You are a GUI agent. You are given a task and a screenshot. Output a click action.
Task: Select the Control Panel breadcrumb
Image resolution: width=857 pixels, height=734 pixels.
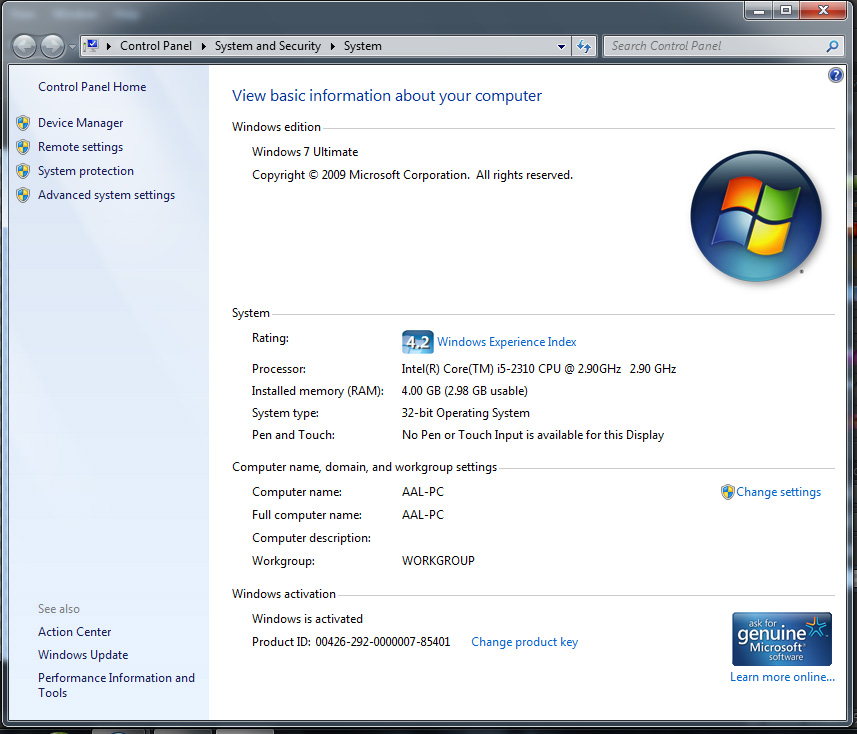click(156, 46)
